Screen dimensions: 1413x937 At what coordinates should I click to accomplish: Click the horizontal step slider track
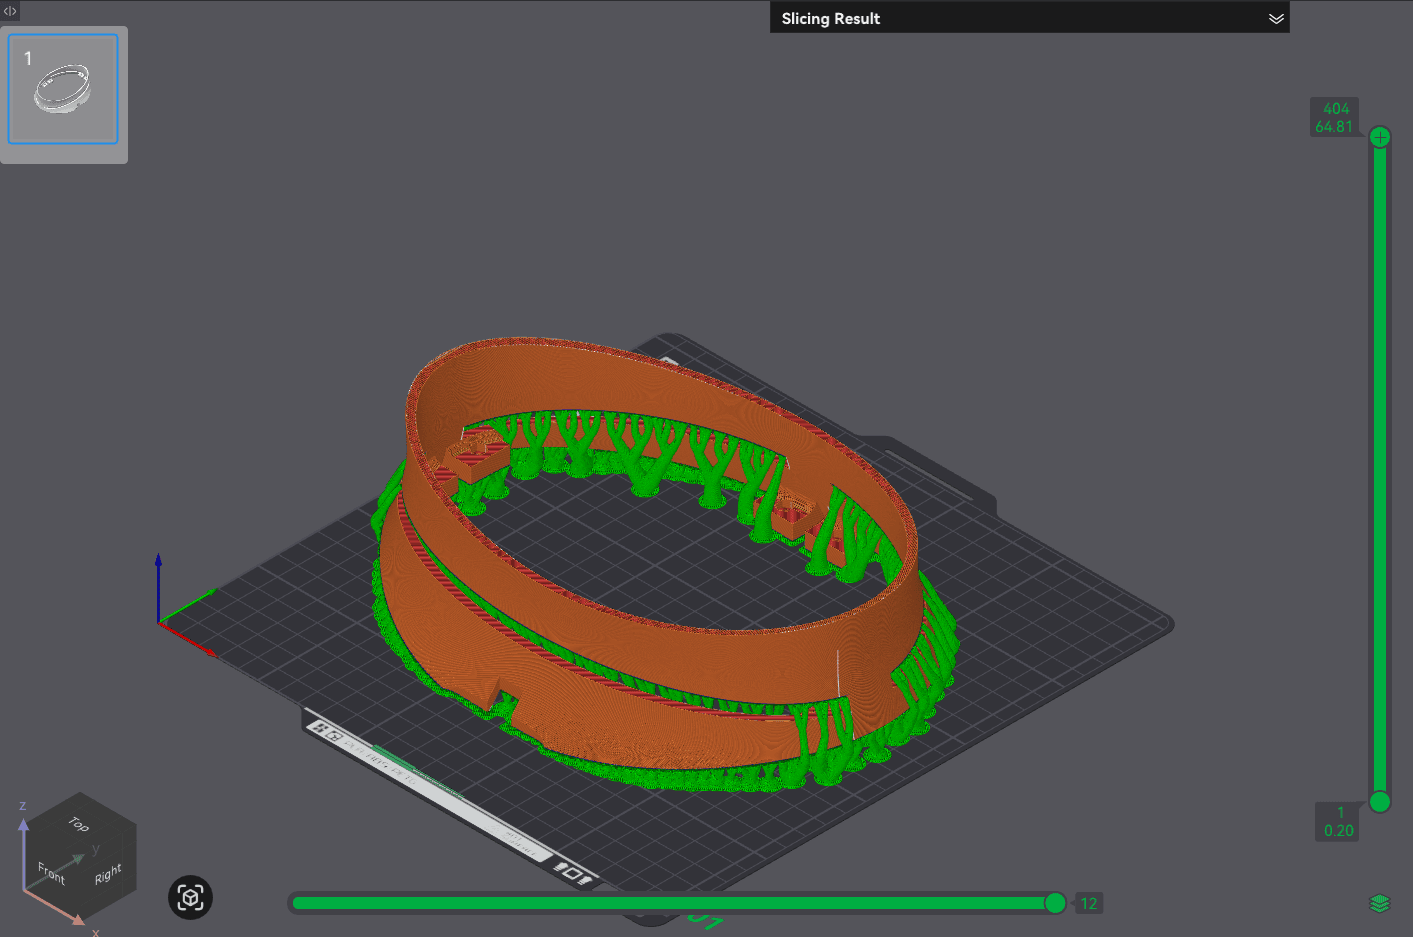coord(670,903)
